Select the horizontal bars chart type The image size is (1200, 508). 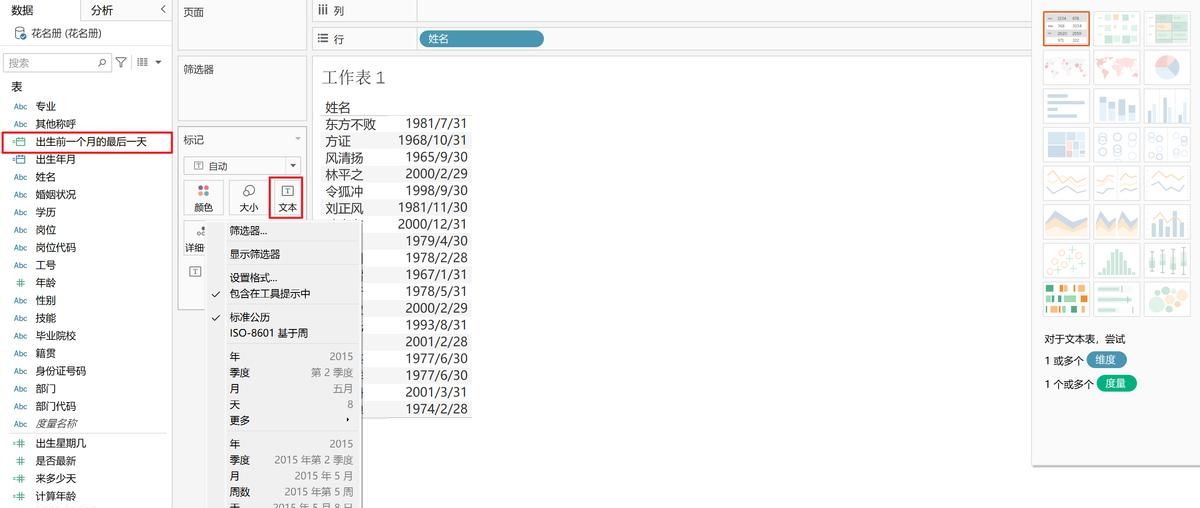1066,106
